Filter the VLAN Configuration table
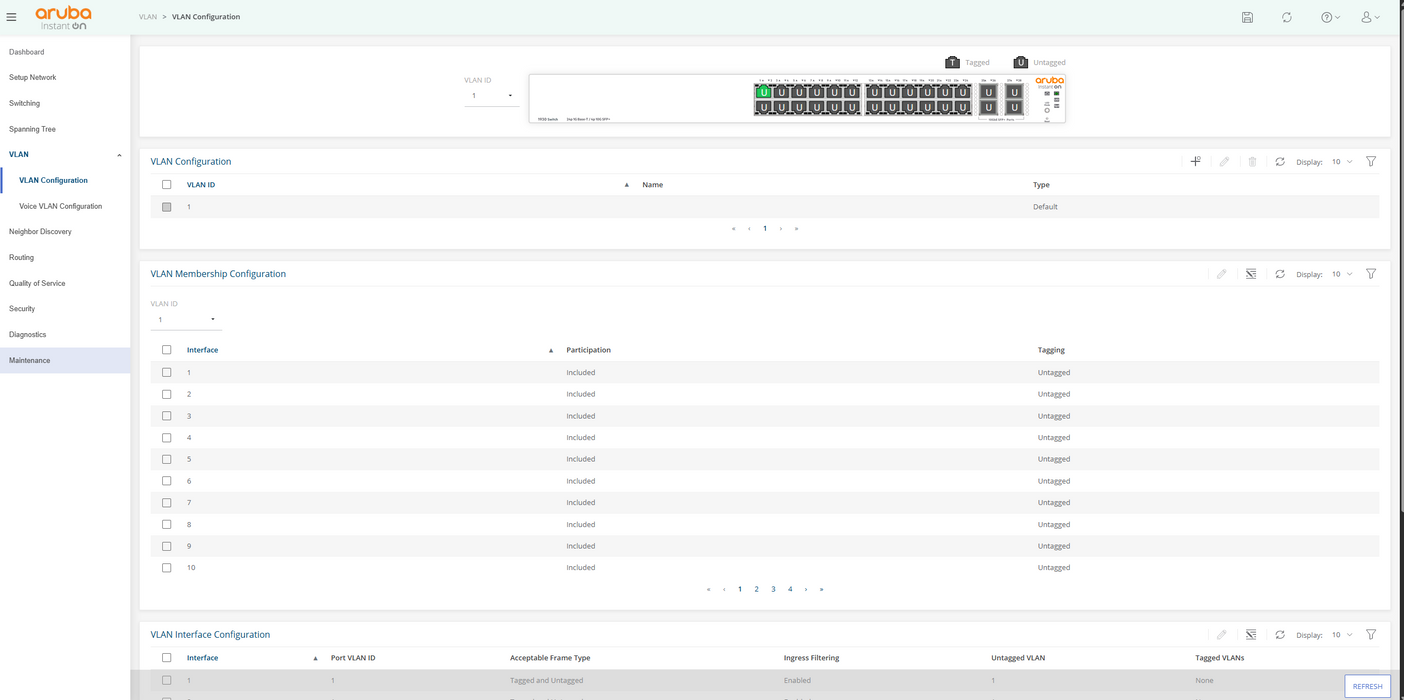1404x700 pixels. (1371, 161)
